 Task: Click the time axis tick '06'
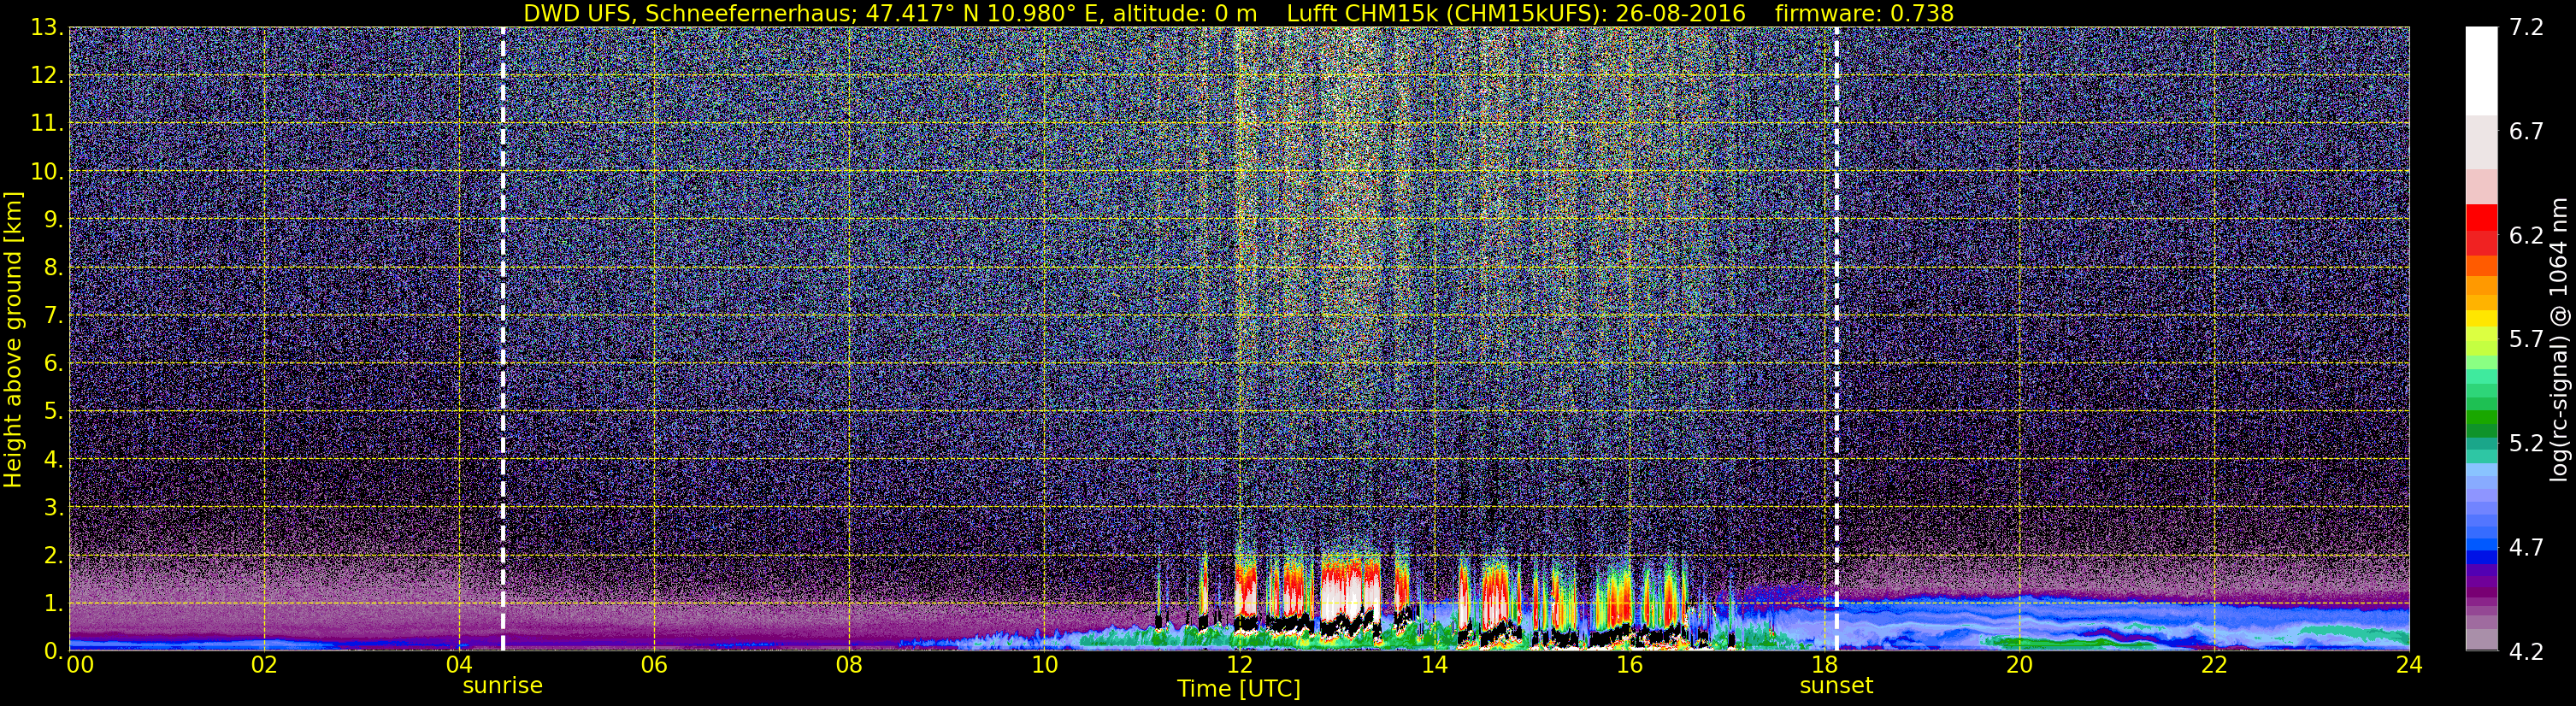pos(654,665)
